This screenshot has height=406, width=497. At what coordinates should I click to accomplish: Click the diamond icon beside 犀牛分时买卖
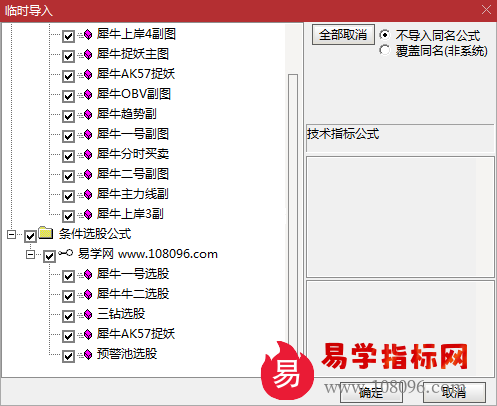coord(88,154)
